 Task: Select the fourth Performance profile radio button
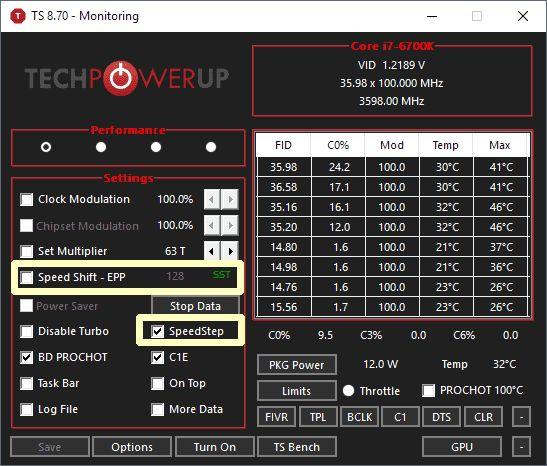pos(211,147)
